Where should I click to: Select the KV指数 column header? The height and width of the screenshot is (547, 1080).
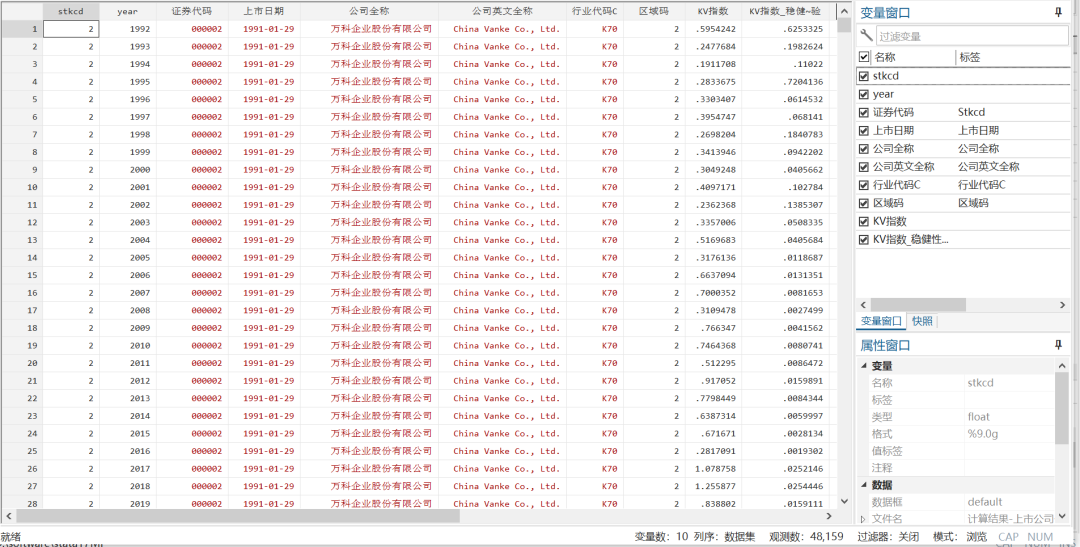(x=714, y=11)
